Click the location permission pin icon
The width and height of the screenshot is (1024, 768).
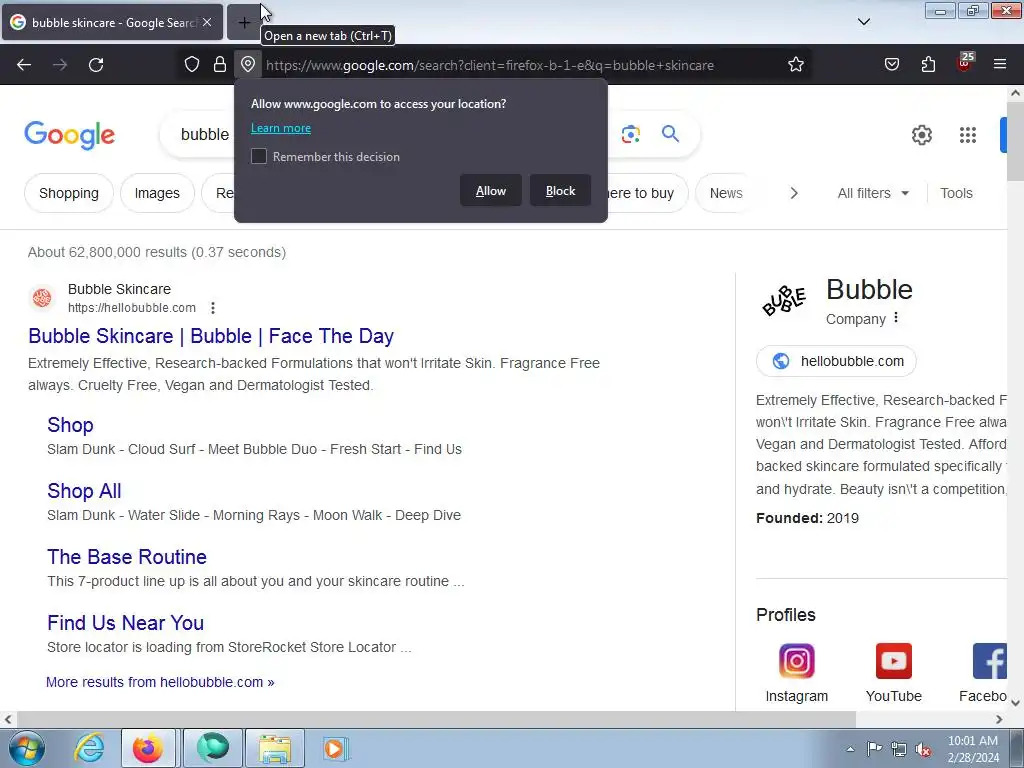point(248,65)
